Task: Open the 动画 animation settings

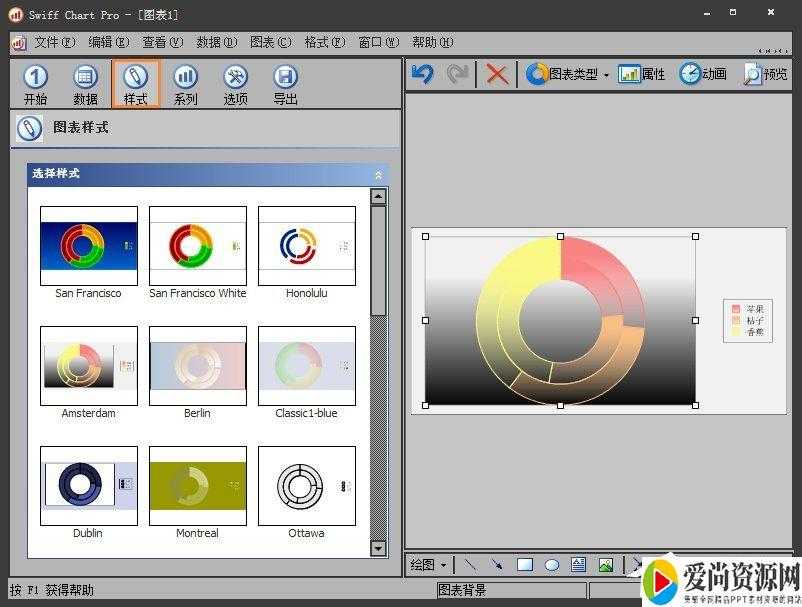Action: click(x=703, y=74)
